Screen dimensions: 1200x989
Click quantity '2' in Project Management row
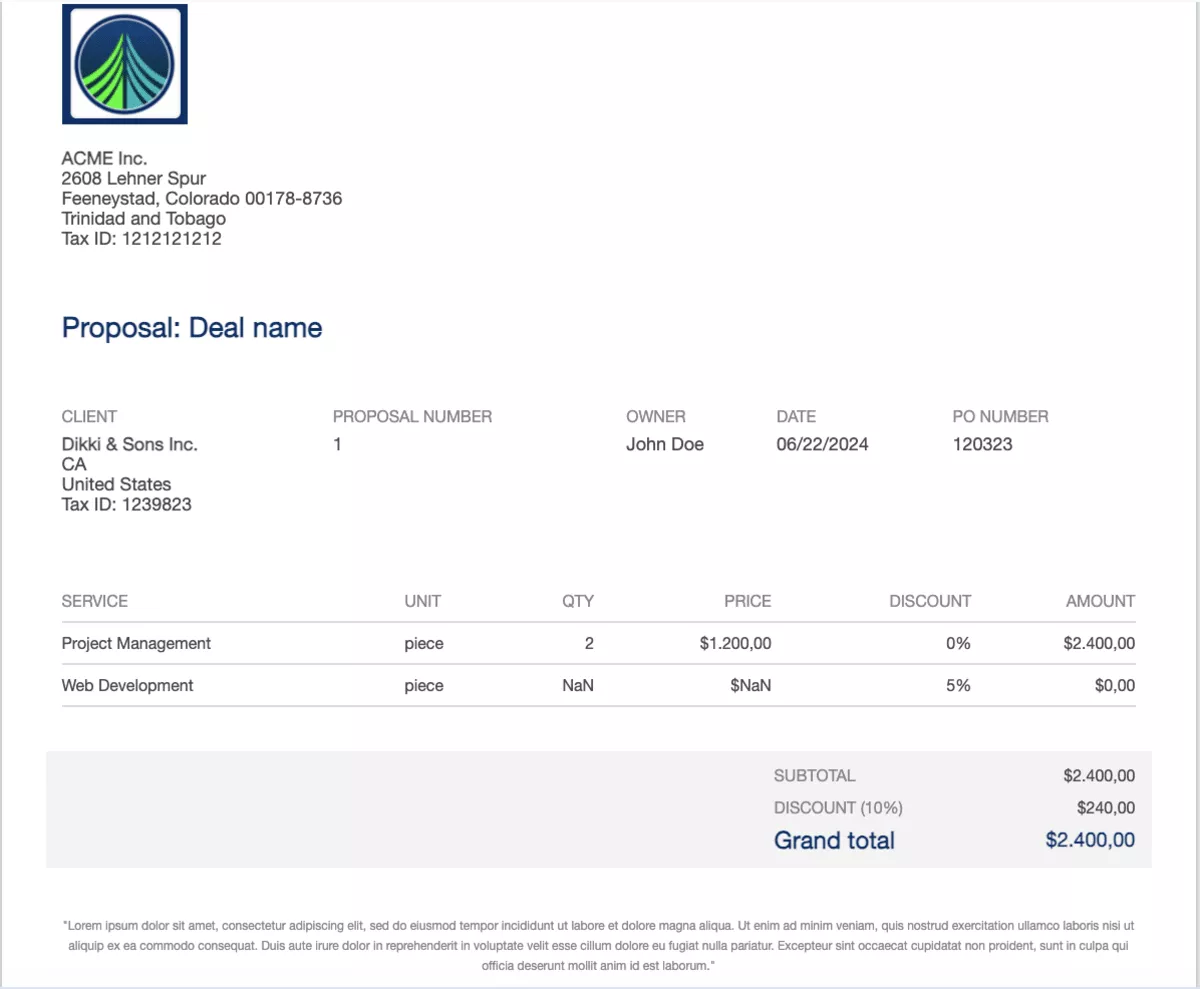tap(589, 643)
